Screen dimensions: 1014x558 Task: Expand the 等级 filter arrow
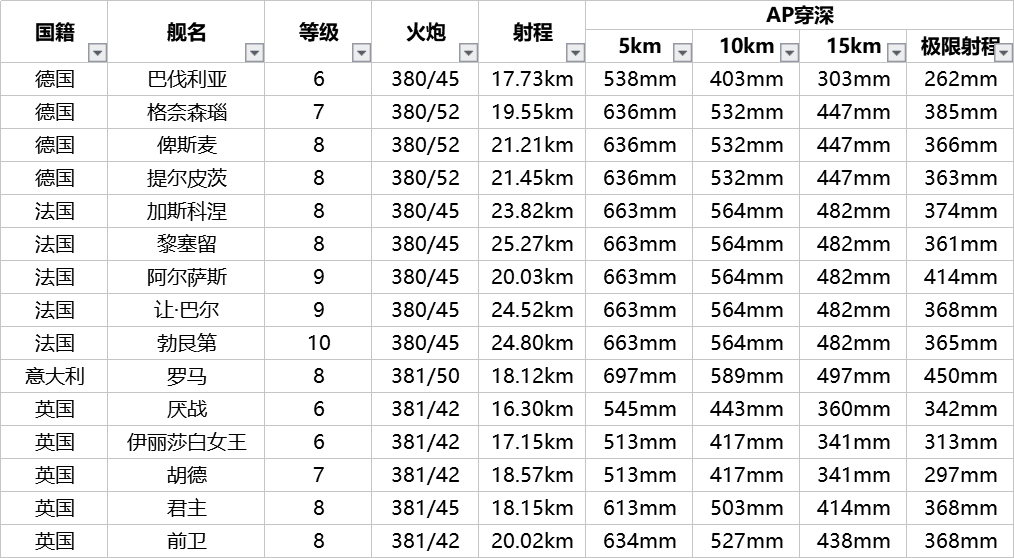360,52
